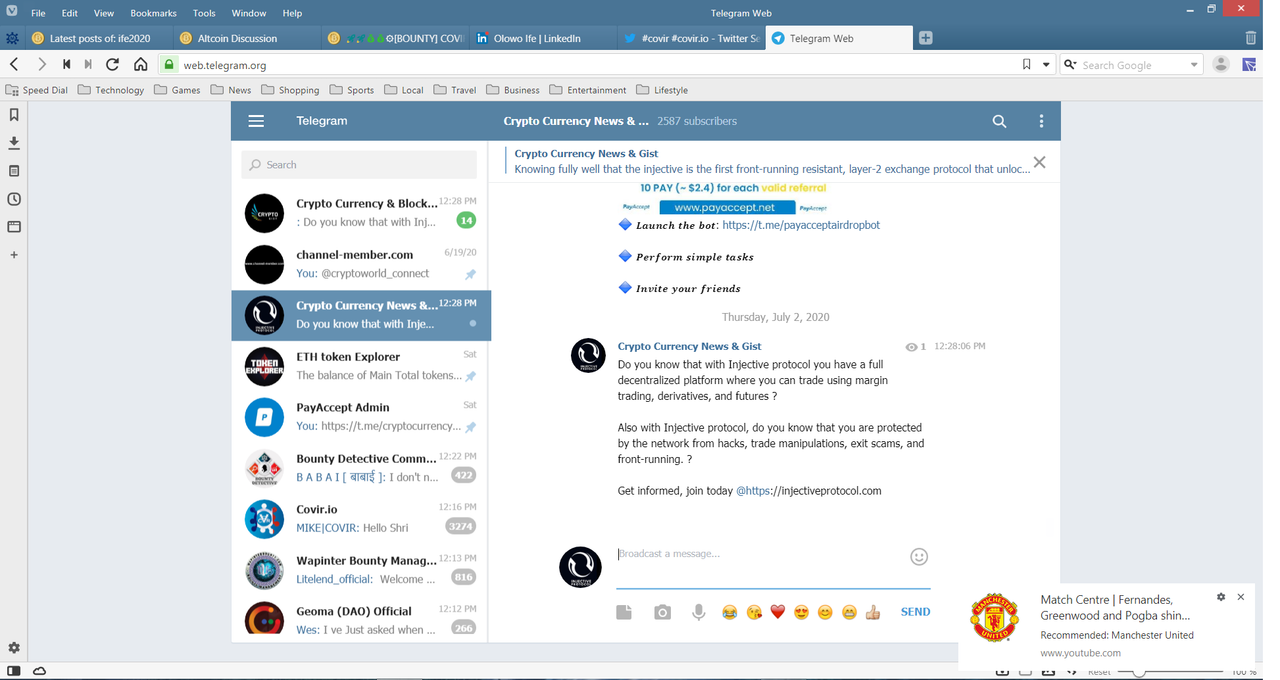The height and width of the screenshot is (680, 1280).
Task: Open the emoji picker smiley icon
Action: [919, 557]
